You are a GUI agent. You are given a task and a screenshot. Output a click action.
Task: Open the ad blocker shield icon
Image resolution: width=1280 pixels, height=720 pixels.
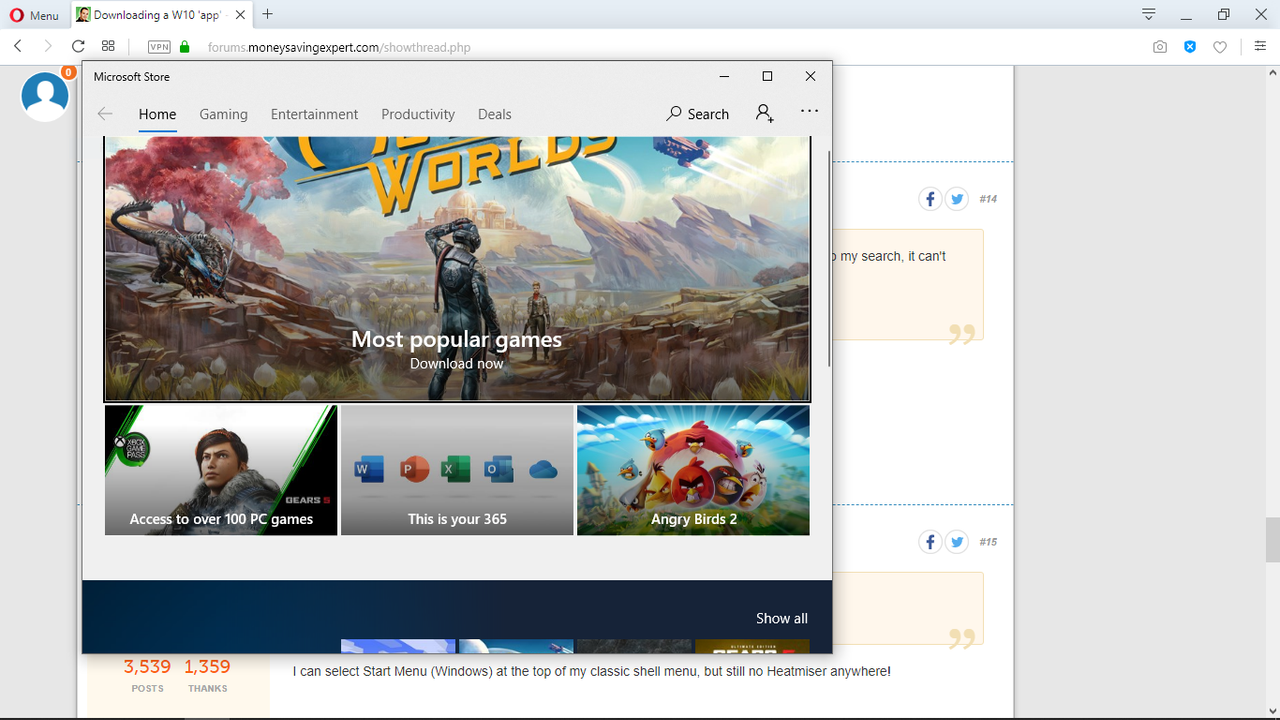(1190, 47)
